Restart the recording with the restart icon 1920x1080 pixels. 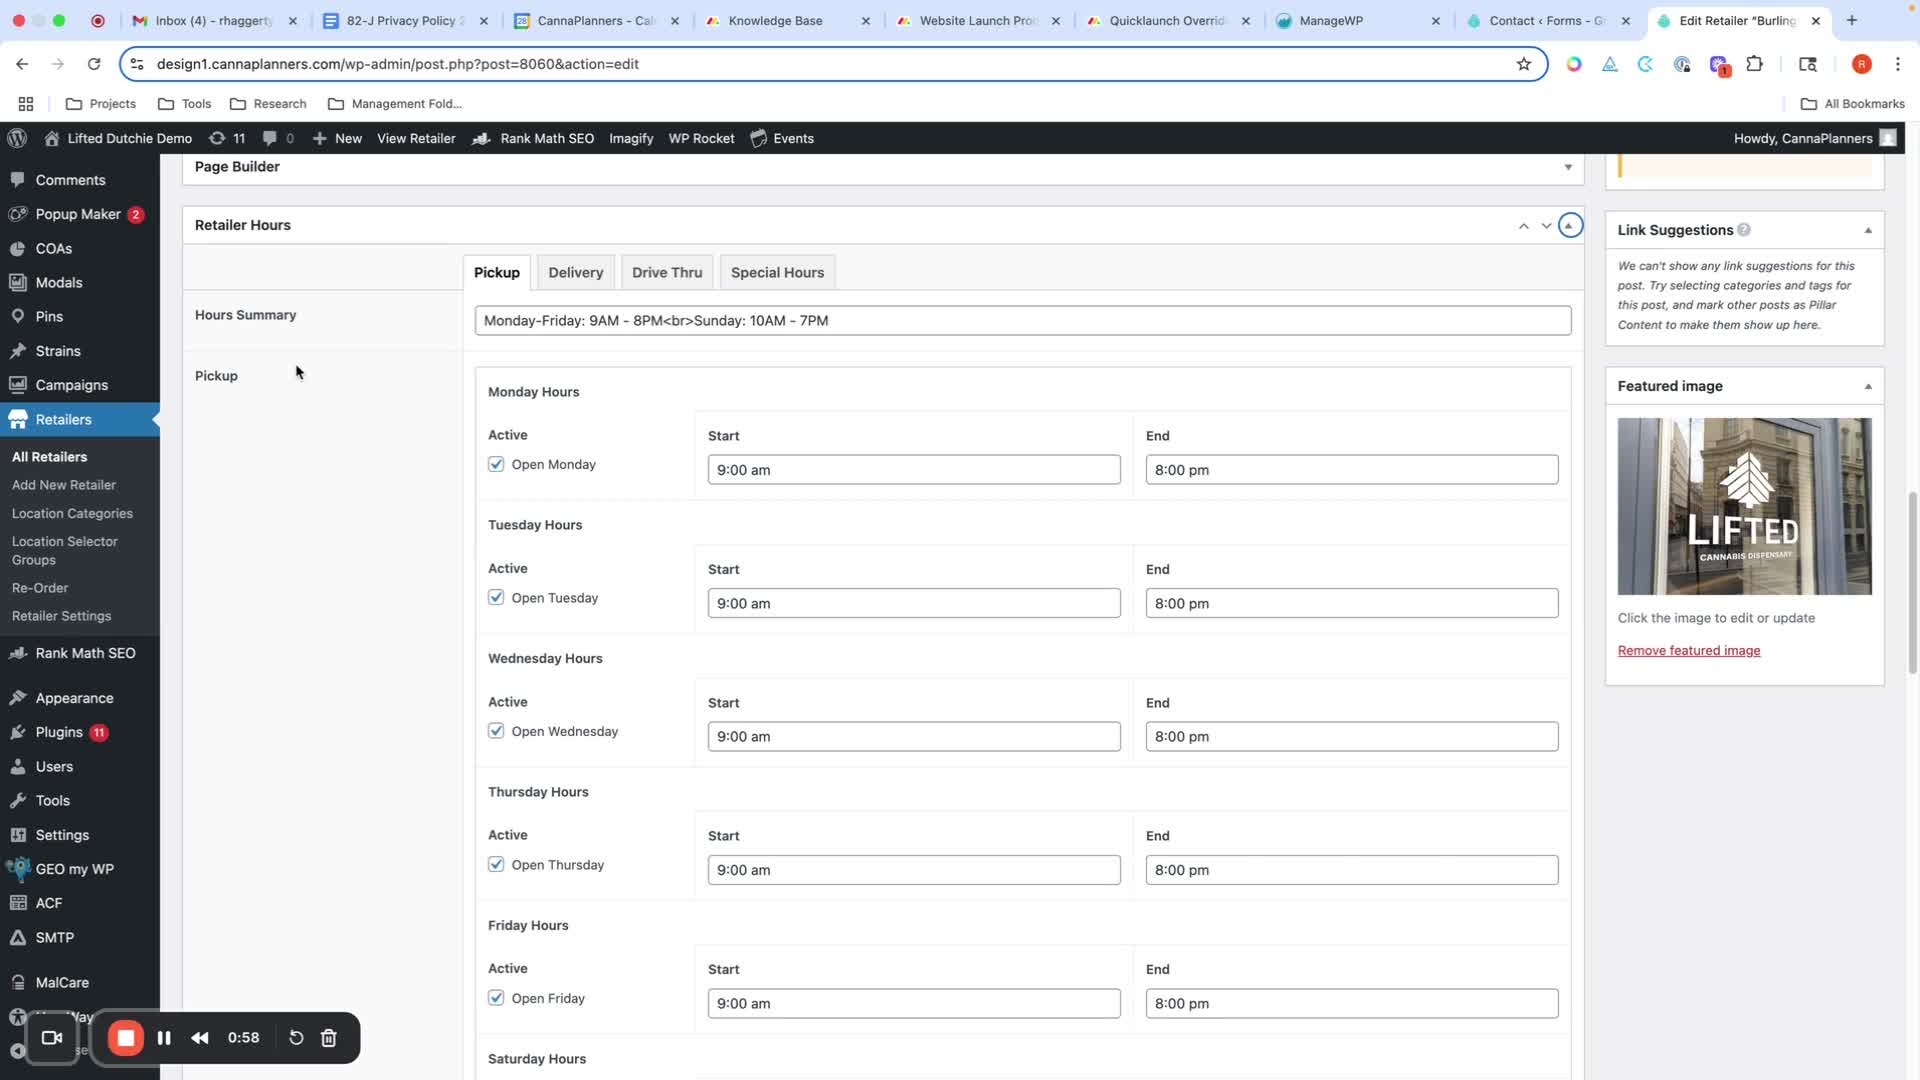pos(296,1038)
